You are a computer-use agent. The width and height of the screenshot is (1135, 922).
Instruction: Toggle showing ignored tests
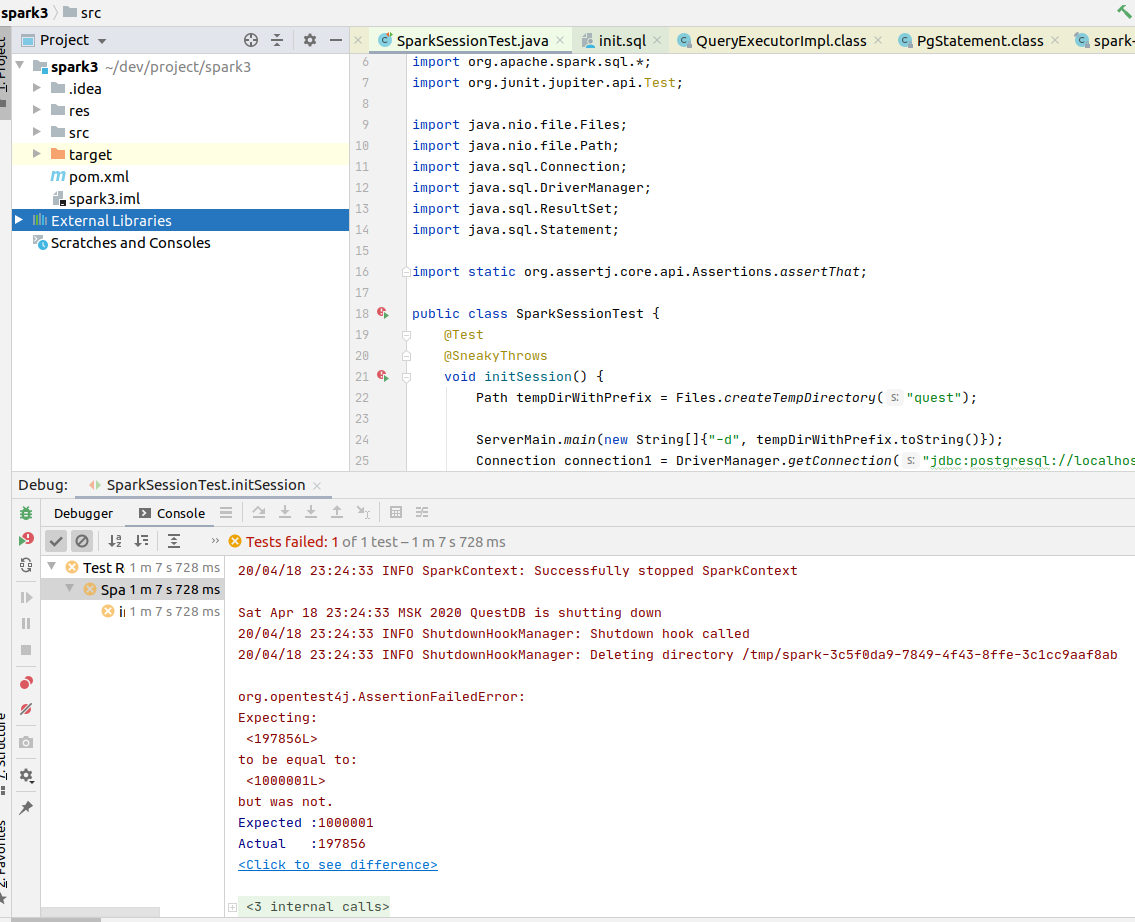[83, 540]
